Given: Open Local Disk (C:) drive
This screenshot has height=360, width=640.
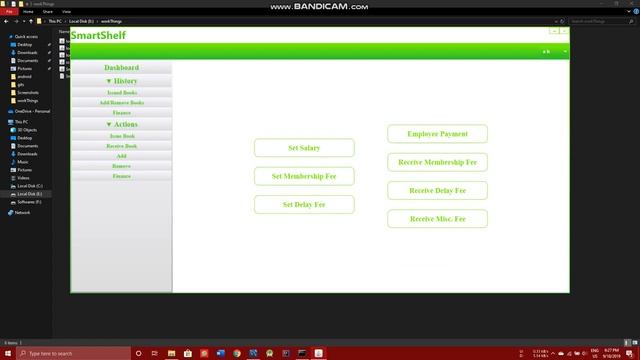Looking at the screenshot, I should coord(30,186).
